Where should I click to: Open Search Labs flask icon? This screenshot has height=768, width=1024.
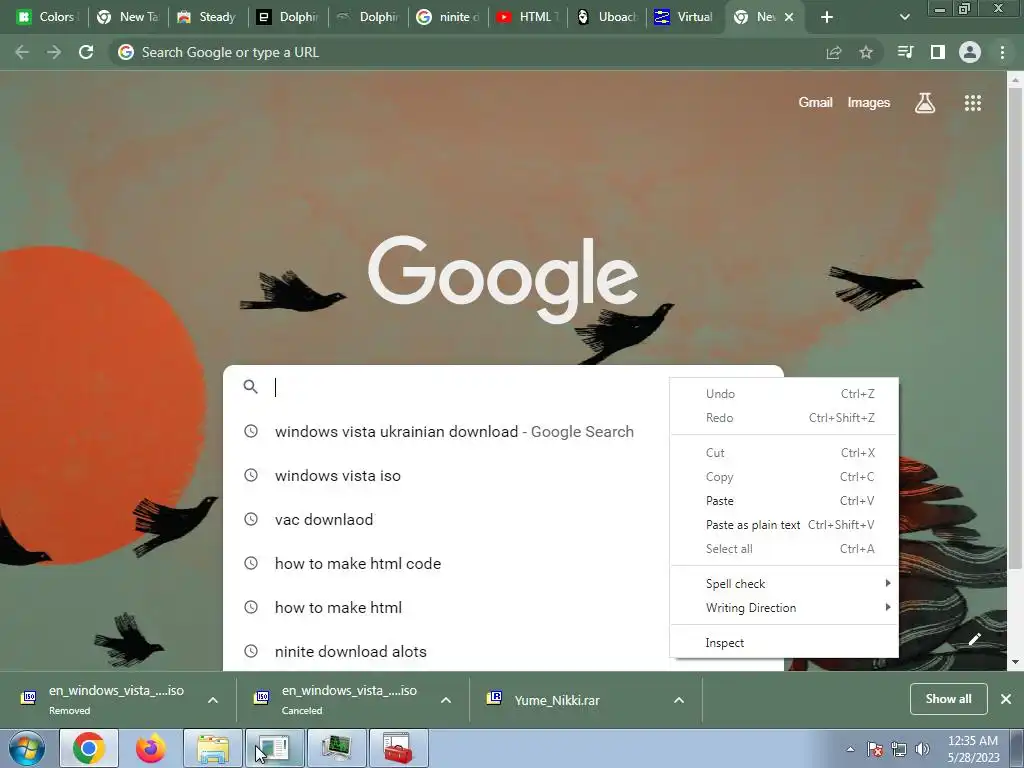[925, 103]
